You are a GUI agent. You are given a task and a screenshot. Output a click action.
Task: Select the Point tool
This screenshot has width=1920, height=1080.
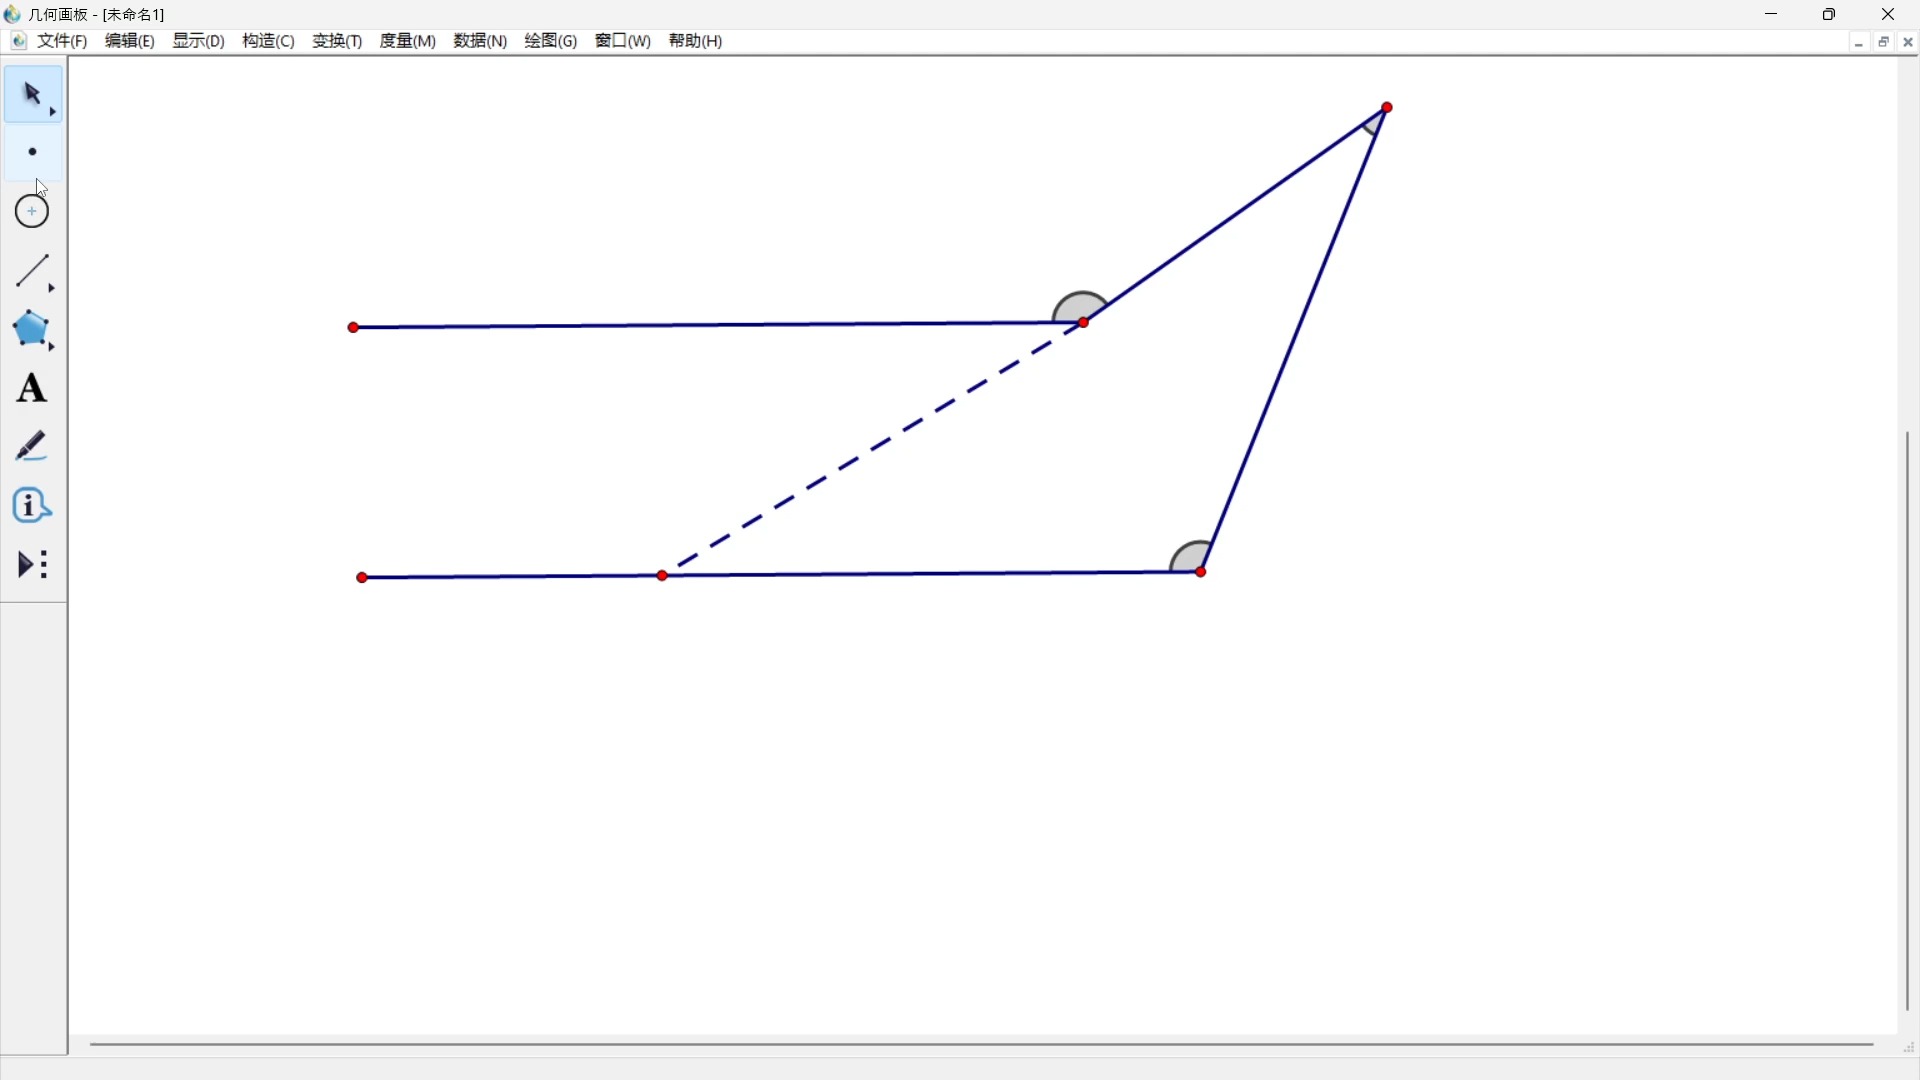pos(32,153)
